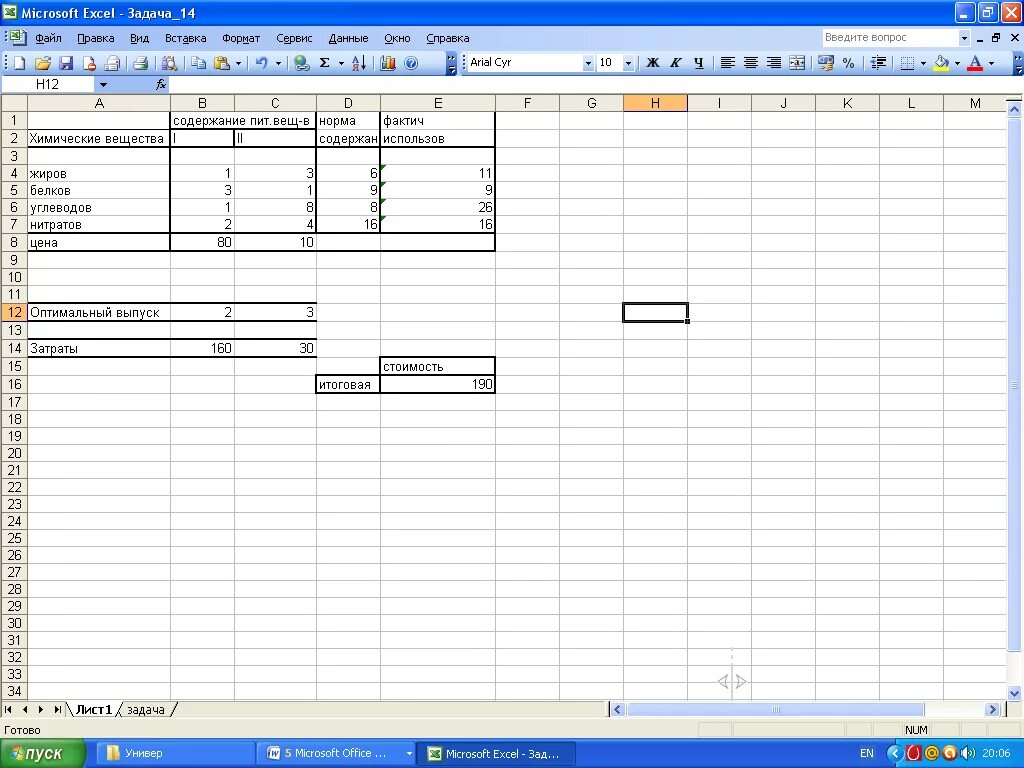Viewport: 1024px width, 768px height.
Task: Align text left in the cell
Action: click(728, 63)
